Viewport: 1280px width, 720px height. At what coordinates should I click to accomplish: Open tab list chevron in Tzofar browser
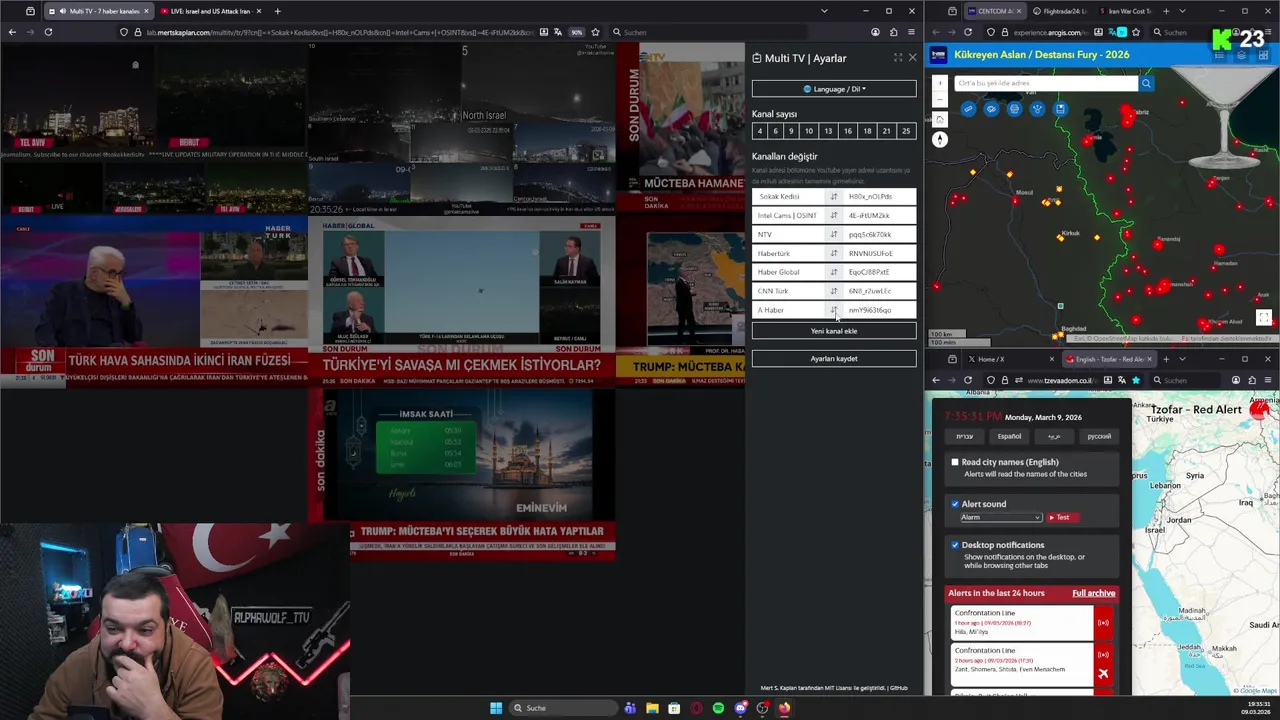pos(1182,359)
